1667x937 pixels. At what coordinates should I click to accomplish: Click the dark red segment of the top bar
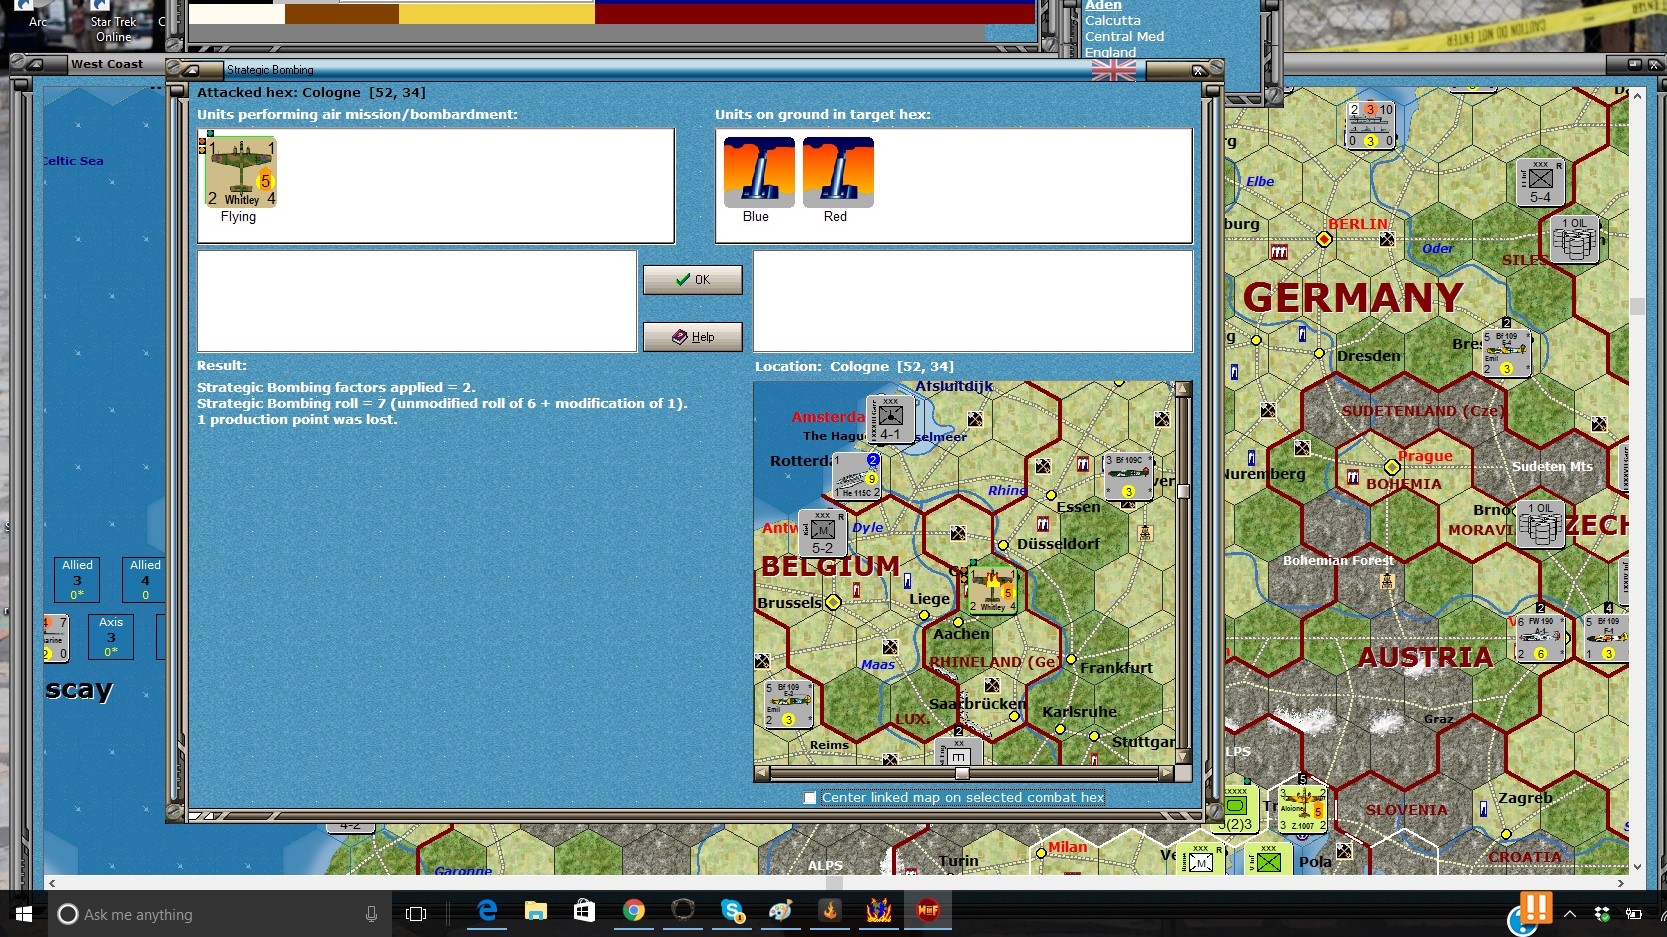click(815, 14)
